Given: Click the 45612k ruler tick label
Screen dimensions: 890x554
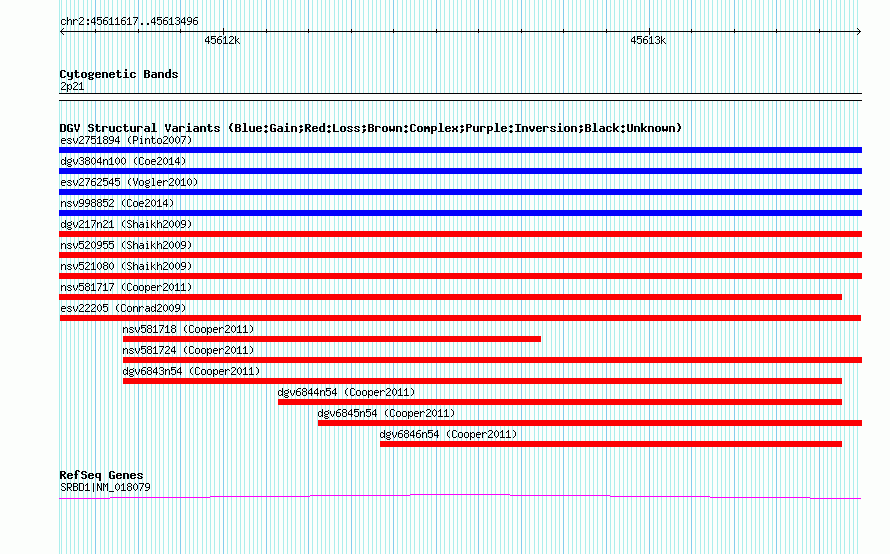Looking at the screenshot, I should pyautogui.click(x=222, y=40).
